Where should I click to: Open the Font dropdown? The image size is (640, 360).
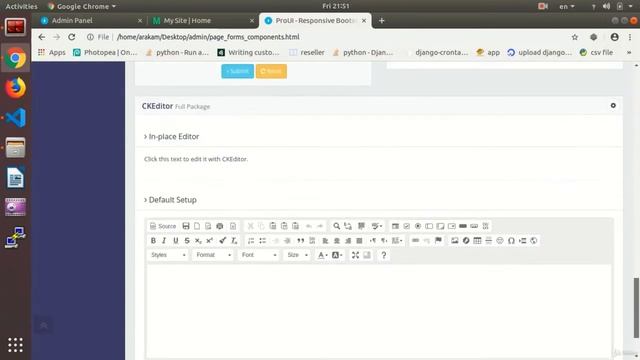click(259, 255)
